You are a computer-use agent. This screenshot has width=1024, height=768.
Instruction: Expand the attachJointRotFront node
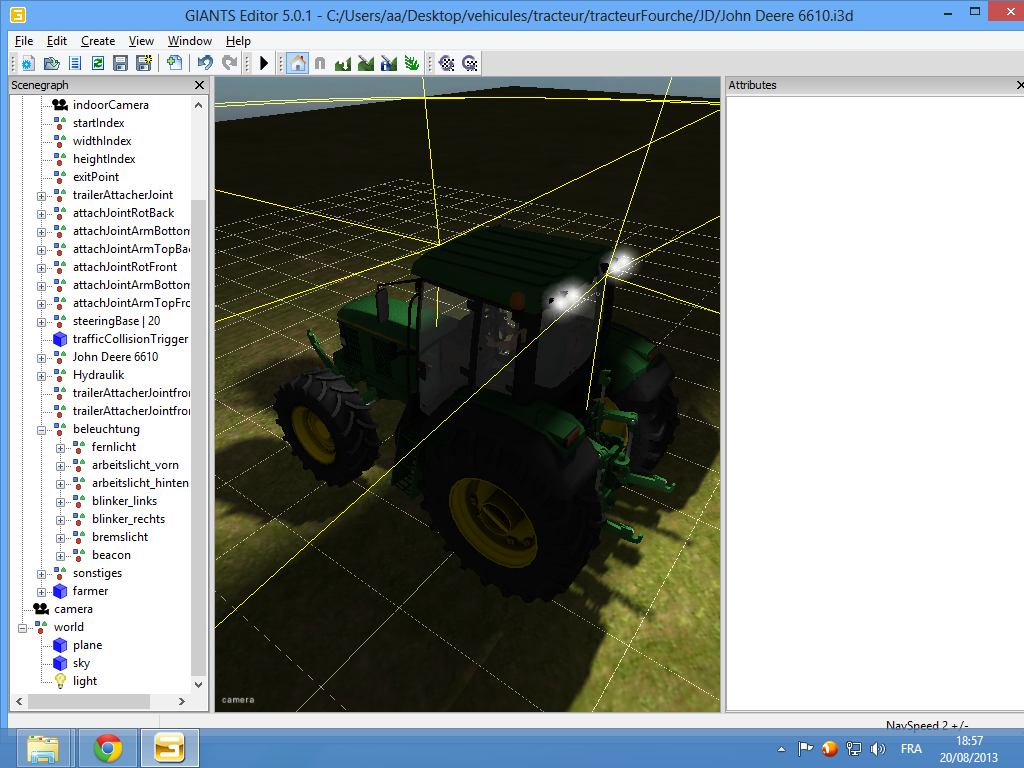point(41,268)
